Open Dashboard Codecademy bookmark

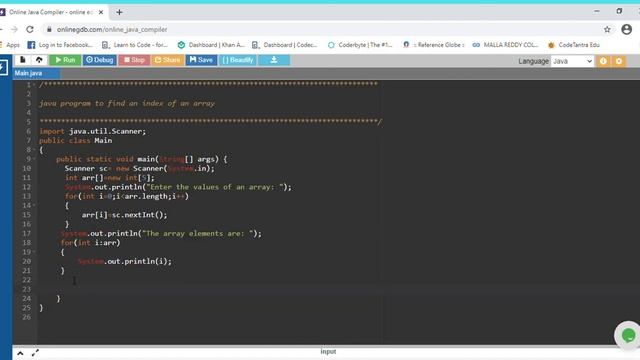pos(284,45)
